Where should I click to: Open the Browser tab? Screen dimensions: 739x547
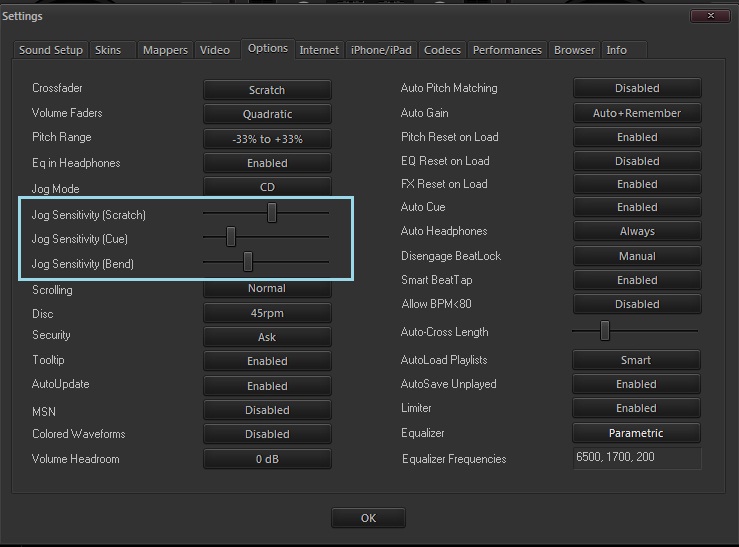click(574, 50)
